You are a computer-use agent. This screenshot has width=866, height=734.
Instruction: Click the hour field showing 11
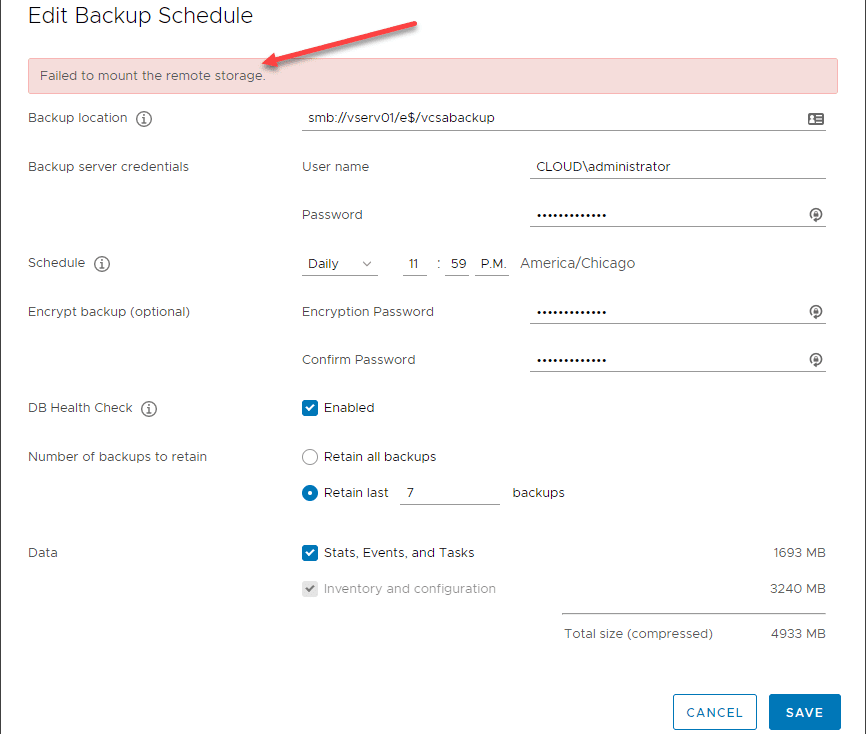(414, 264)
